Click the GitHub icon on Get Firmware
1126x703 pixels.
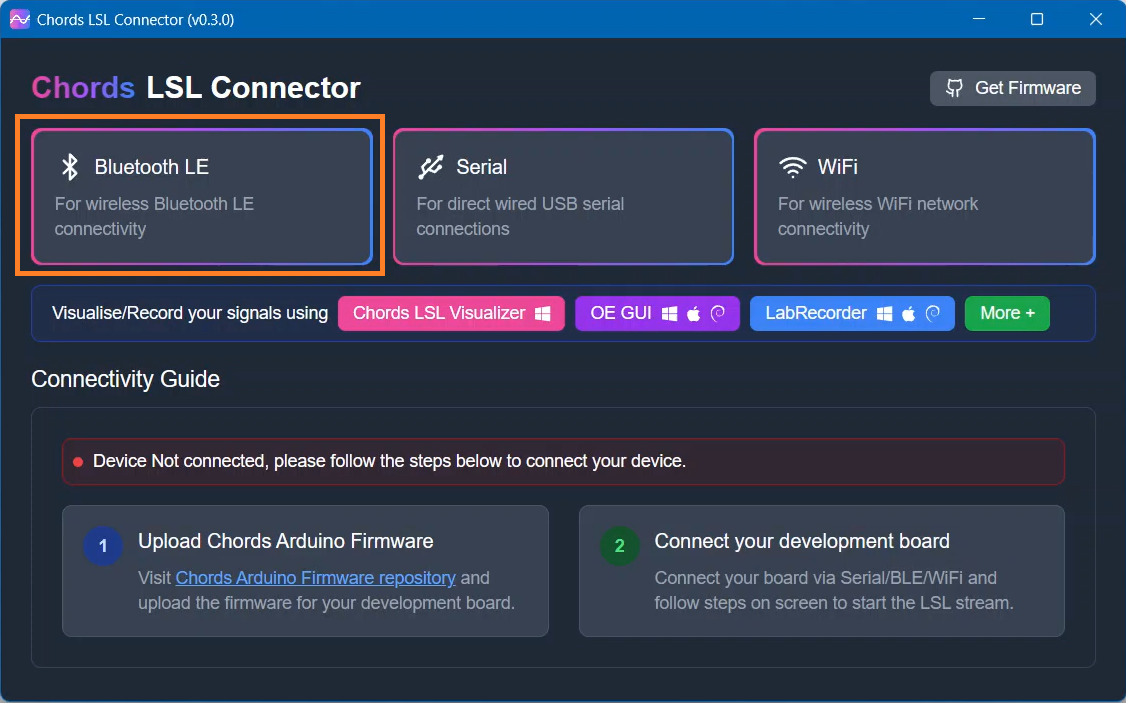click(x=955, y=88)
